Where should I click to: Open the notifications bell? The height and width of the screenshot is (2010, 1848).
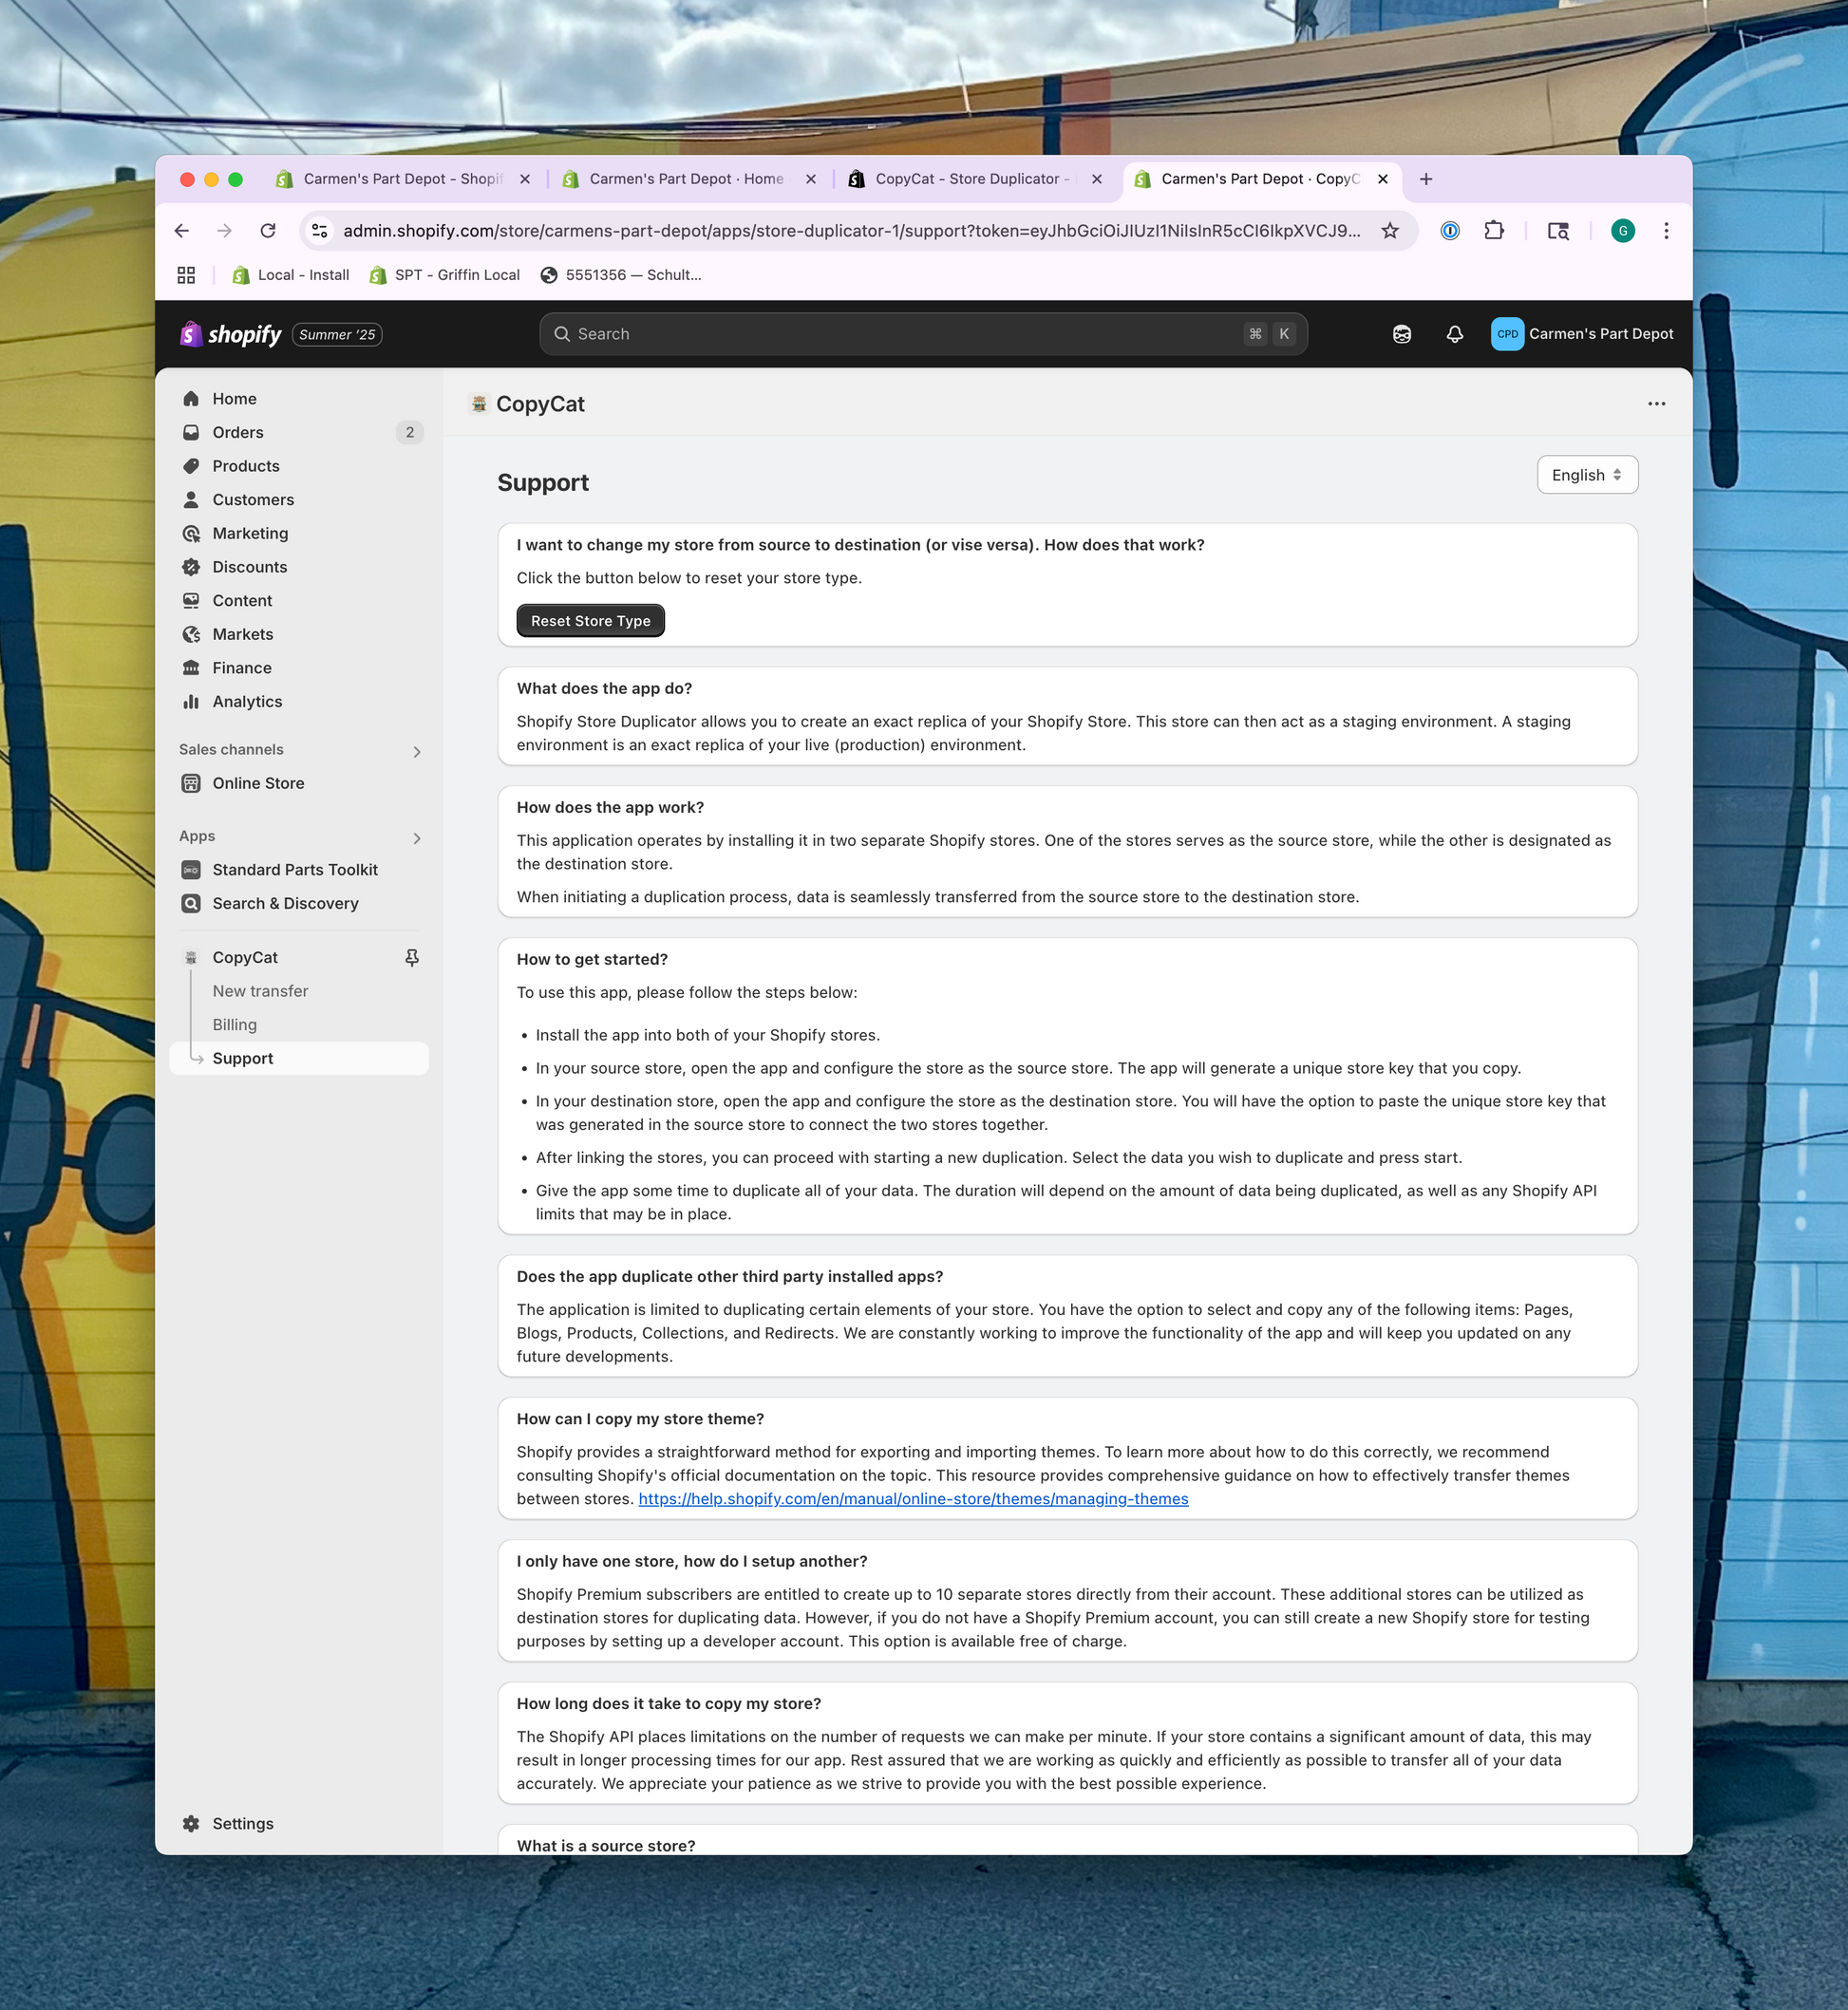(x=1455, y=334)
